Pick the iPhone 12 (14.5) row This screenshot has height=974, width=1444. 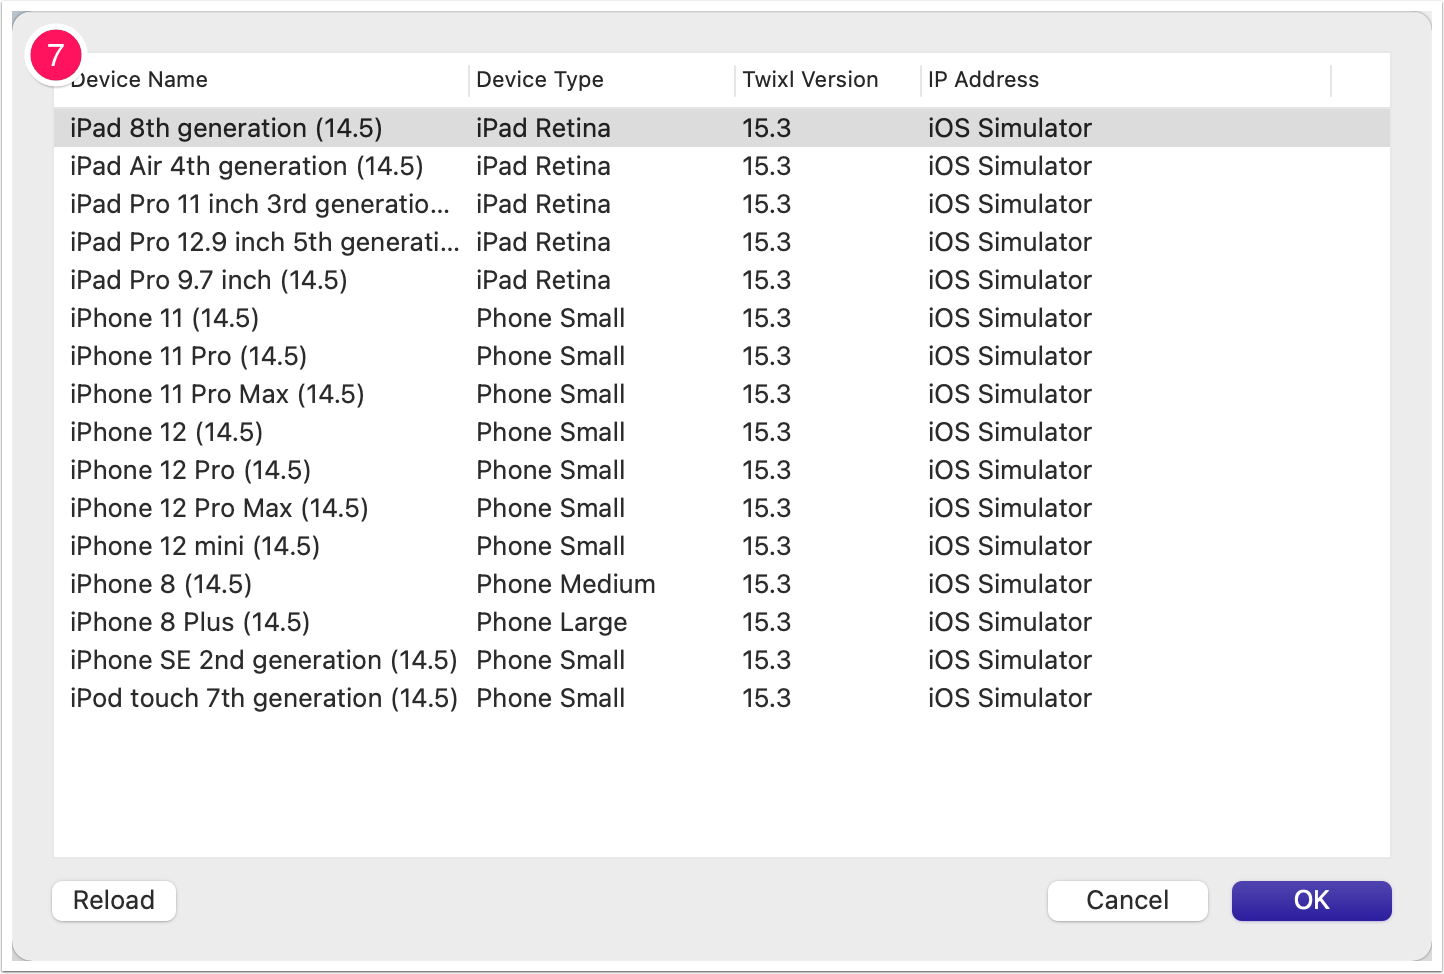coord(721,432)
